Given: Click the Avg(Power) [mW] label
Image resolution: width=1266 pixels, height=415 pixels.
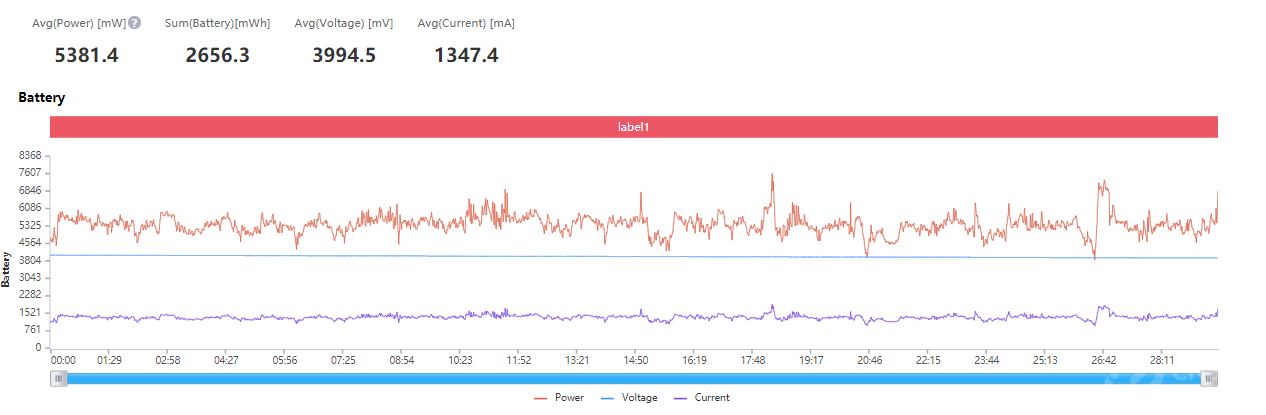Looking at the screenshot, I should click(79, 23).
